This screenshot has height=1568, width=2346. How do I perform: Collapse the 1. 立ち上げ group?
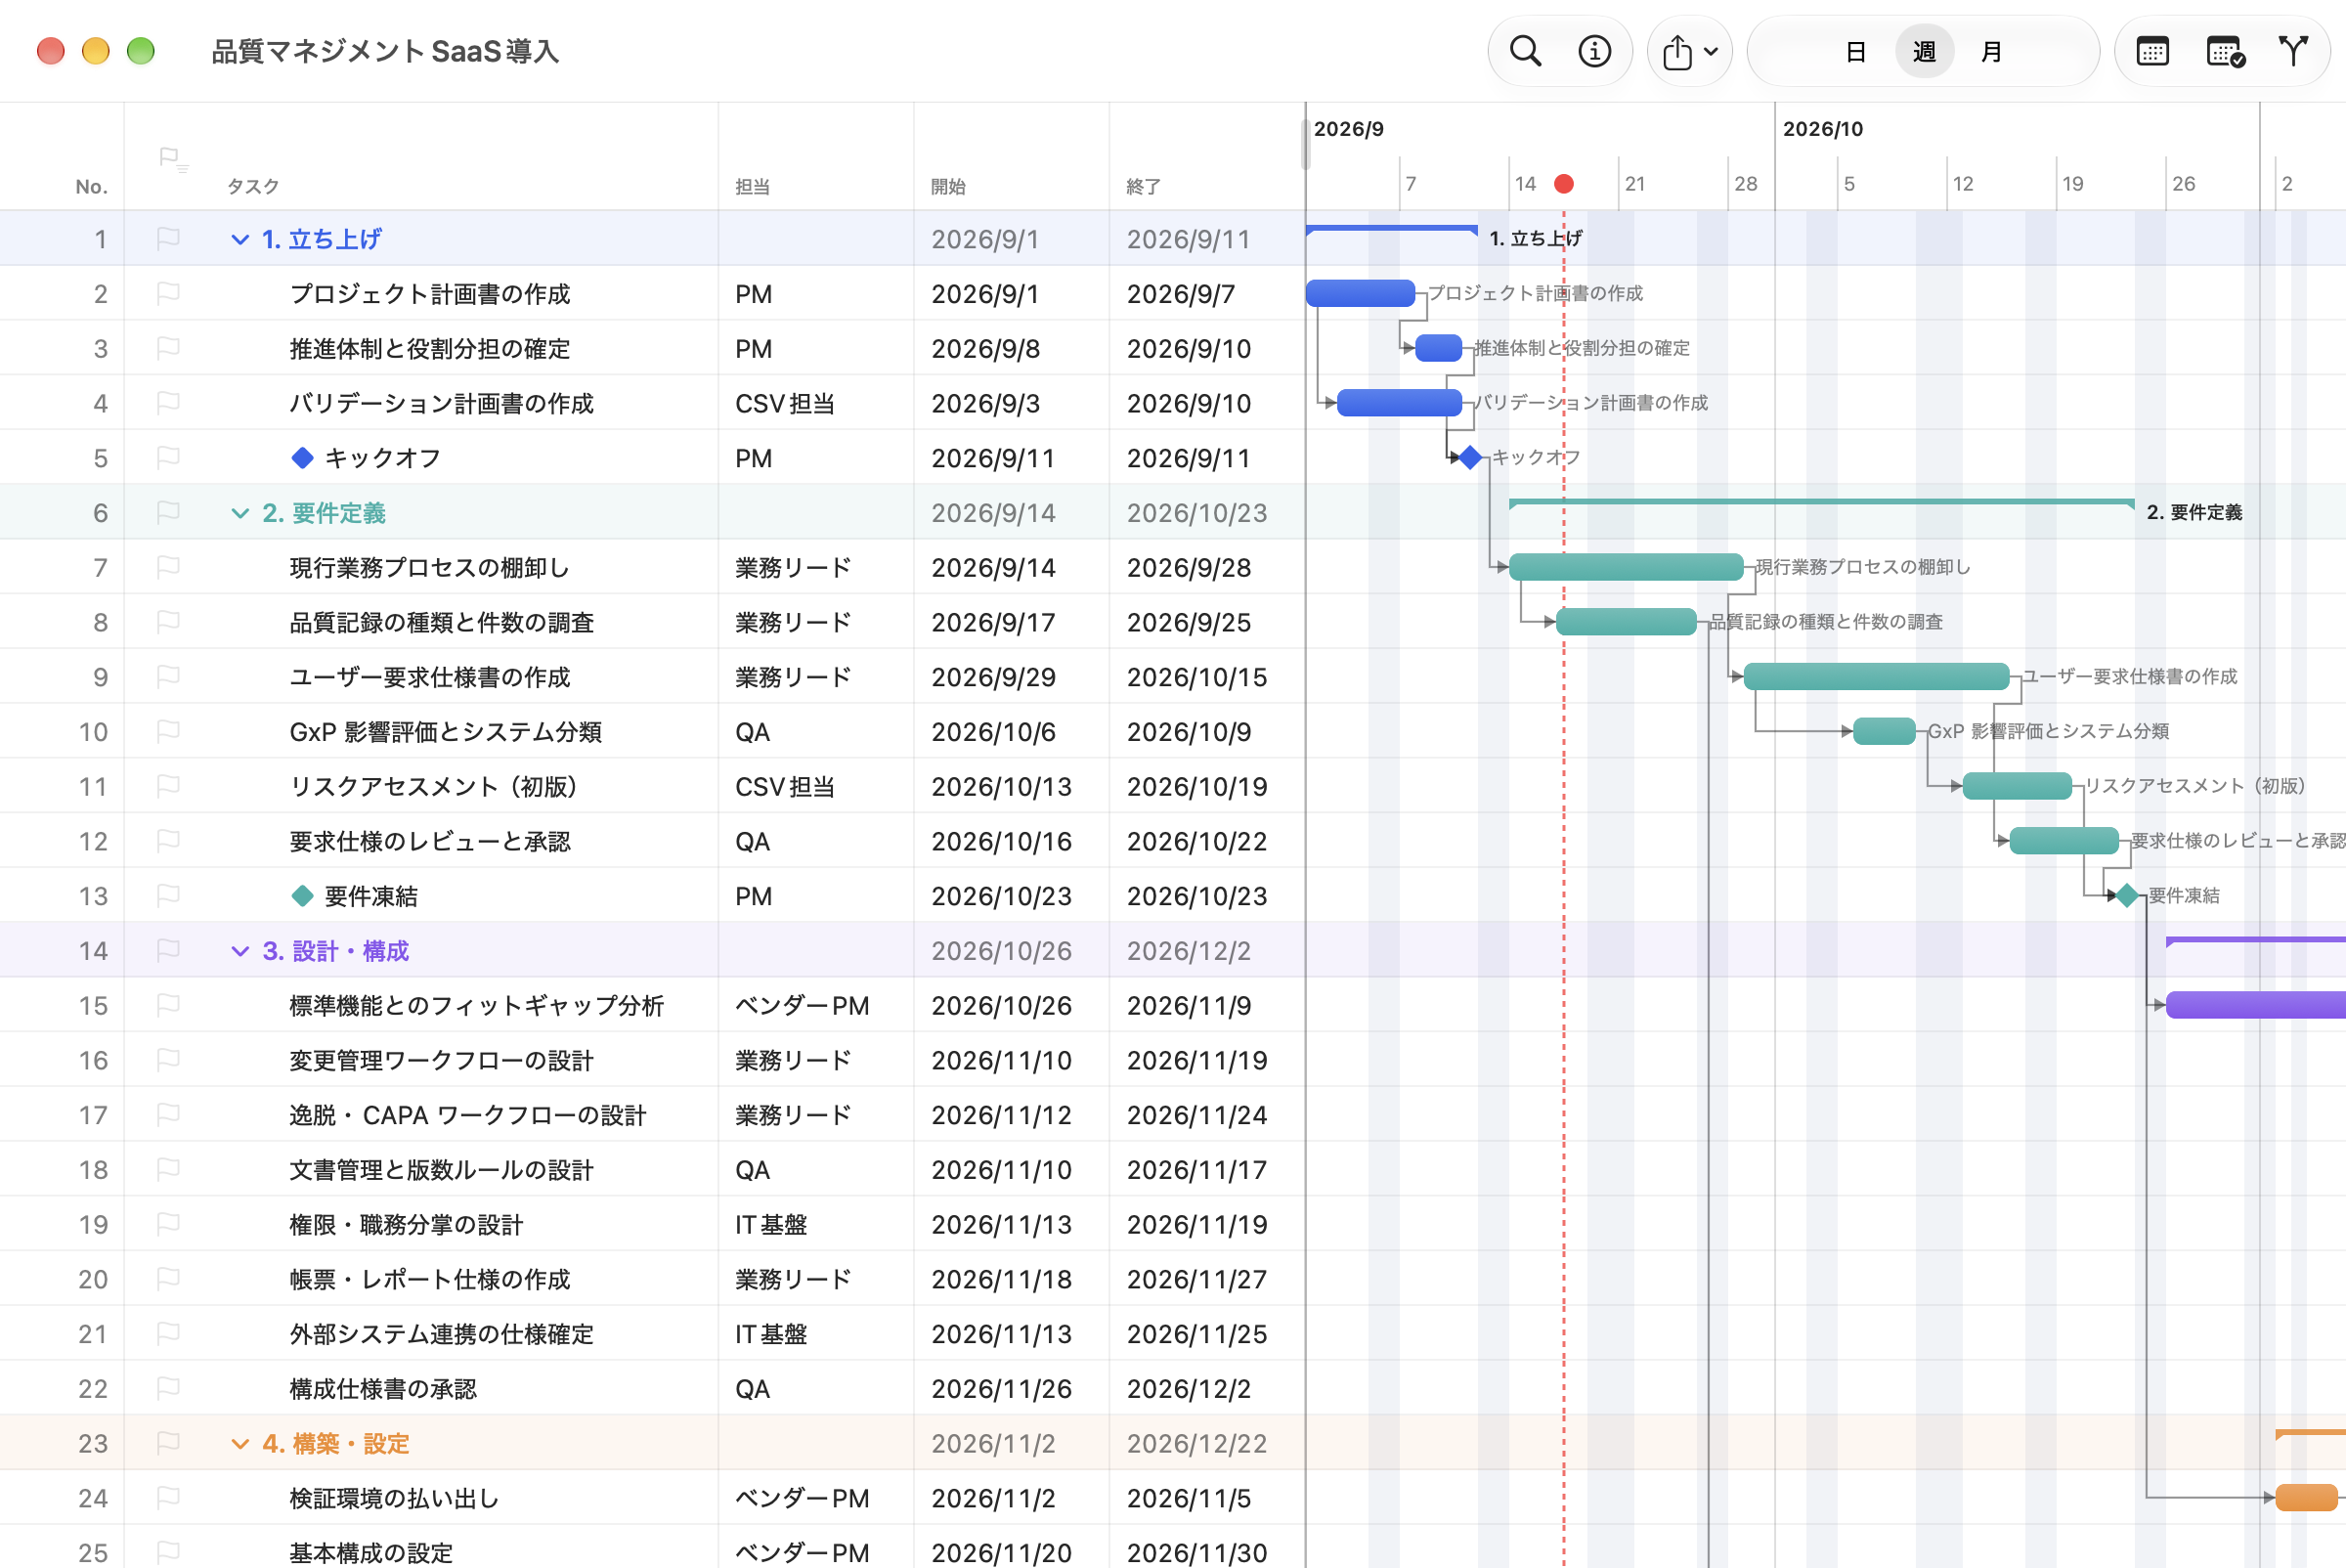(x=240, y=239)
